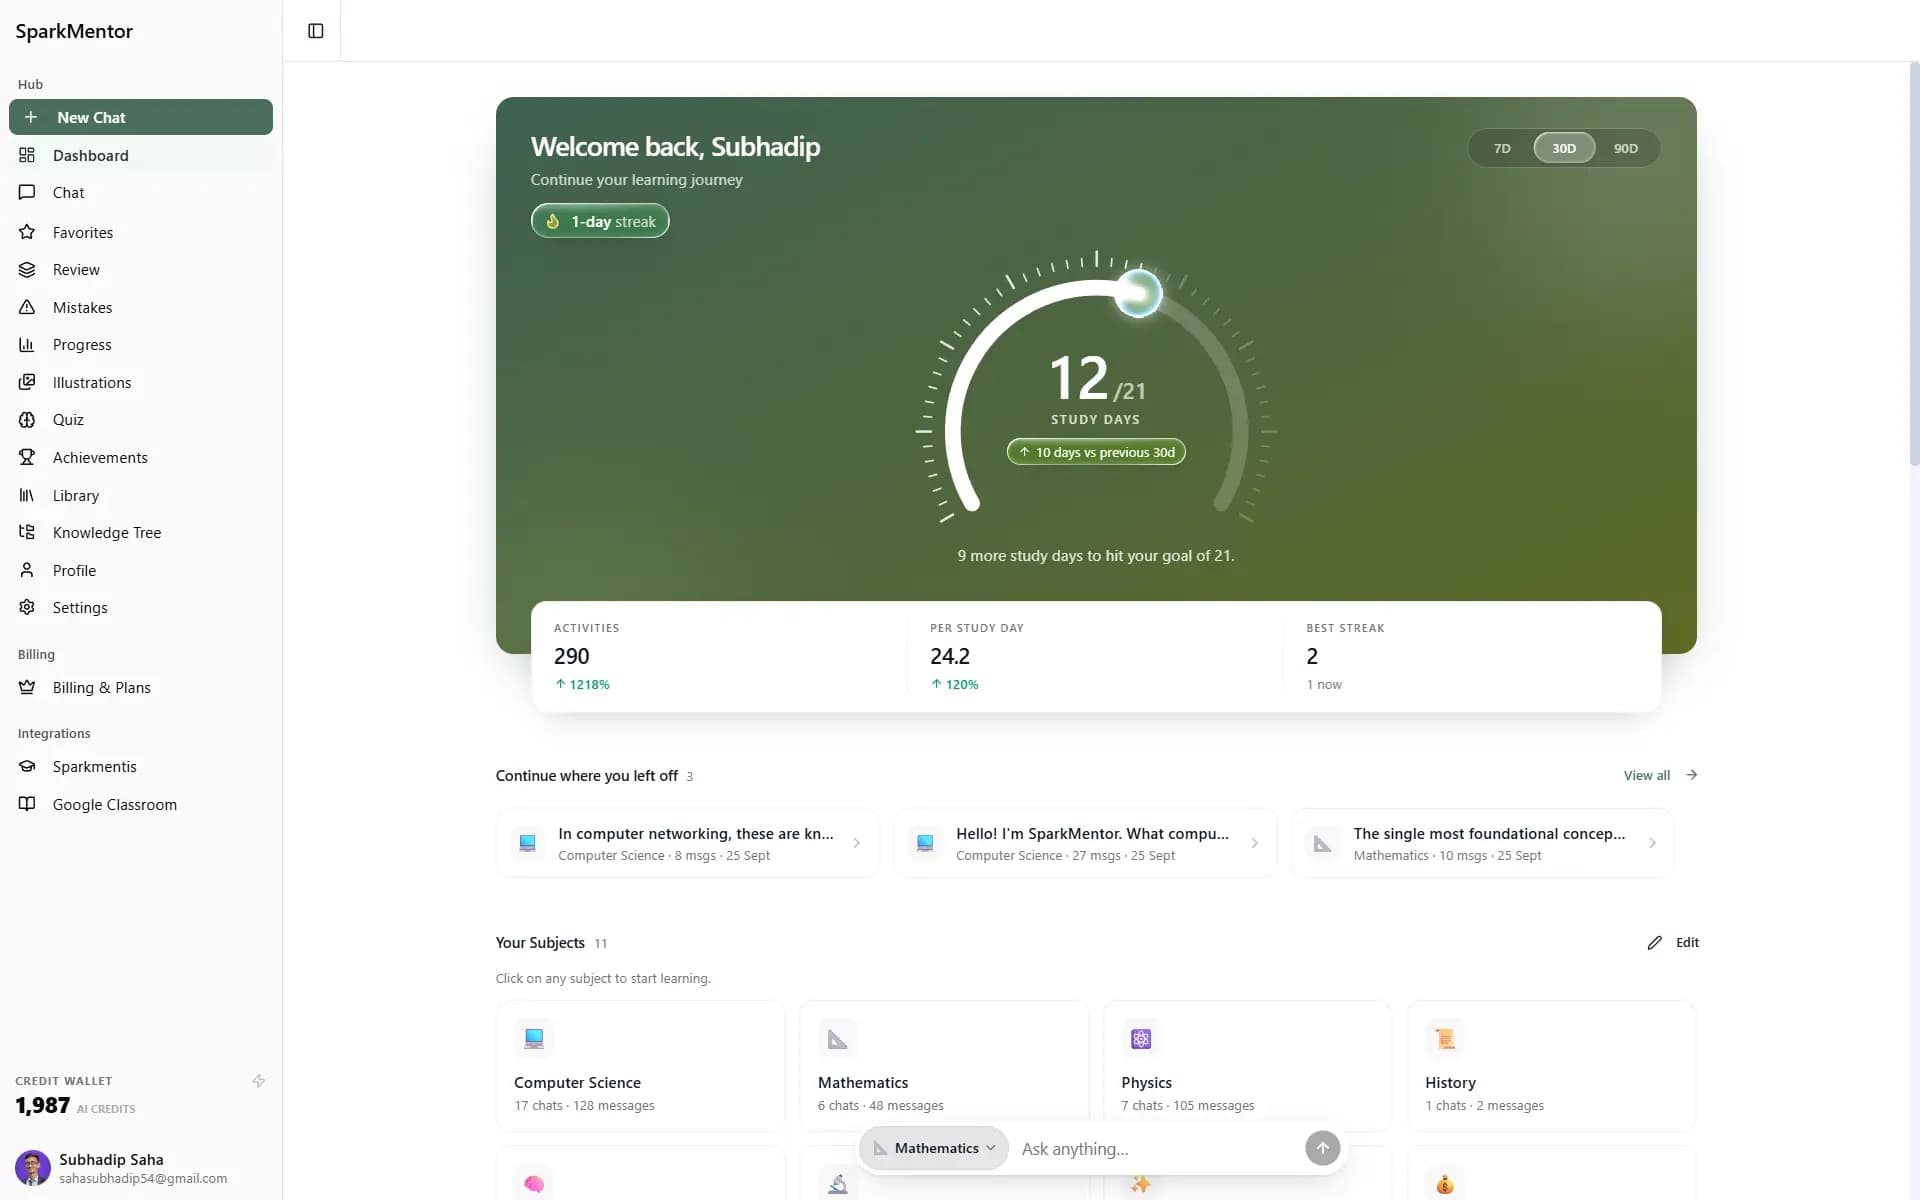Send the message with the arrow button
This screenshot has height=1200, width=1920.
point(1322,1148)
